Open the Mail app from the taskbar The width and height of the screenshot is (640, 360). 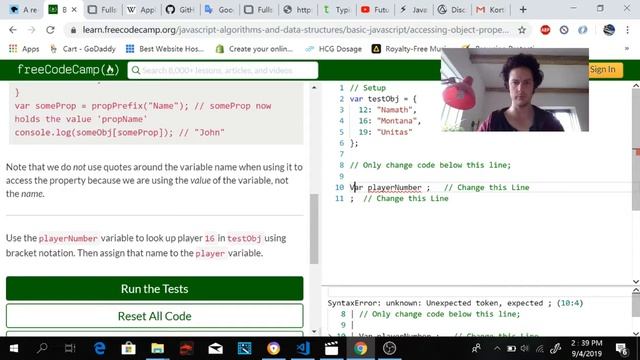pyautogui.click(x=216, y=348)
